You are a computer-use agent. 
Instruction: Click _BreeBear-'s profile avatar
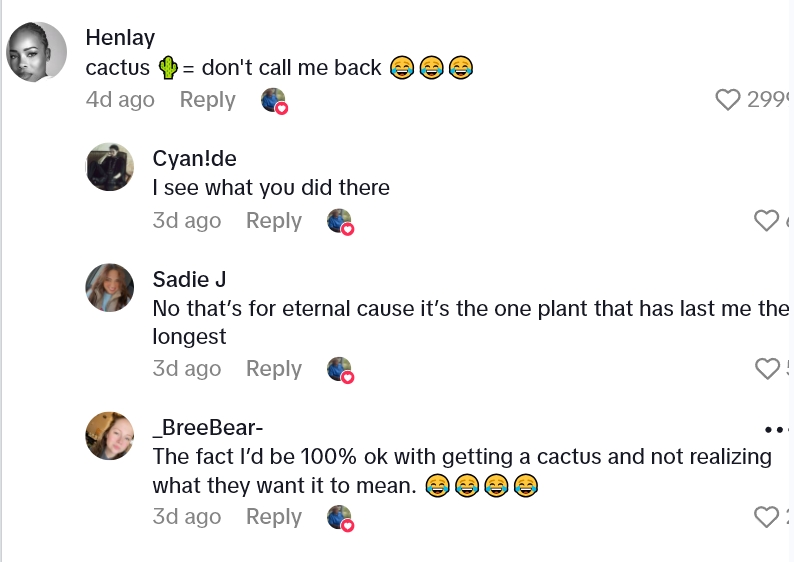[x=110, y=436]
